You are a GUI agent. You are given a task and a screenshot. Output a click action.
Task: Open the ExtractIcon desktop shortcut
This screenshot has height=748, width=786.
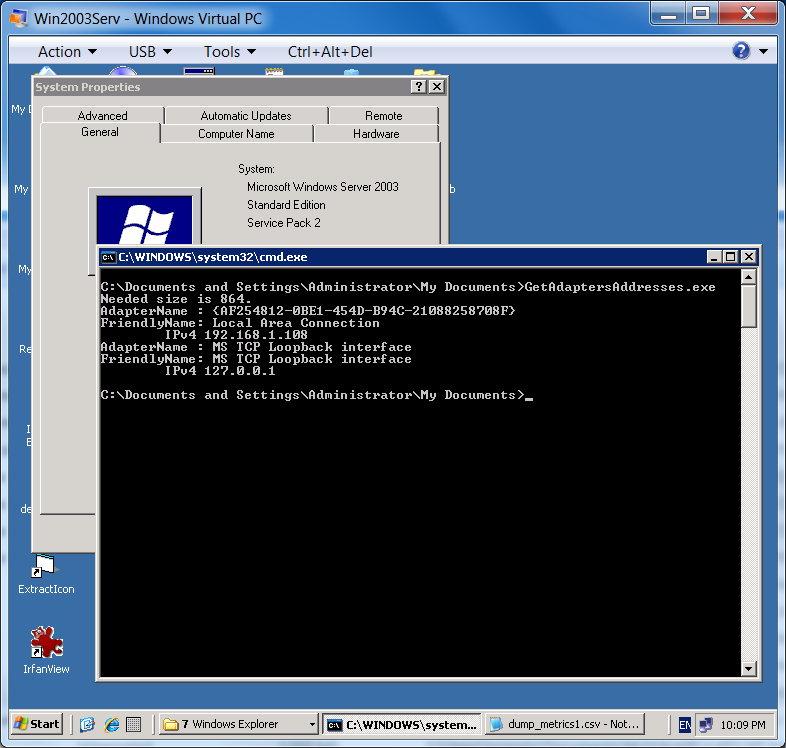pyautogui.click(x=46, y=574)
